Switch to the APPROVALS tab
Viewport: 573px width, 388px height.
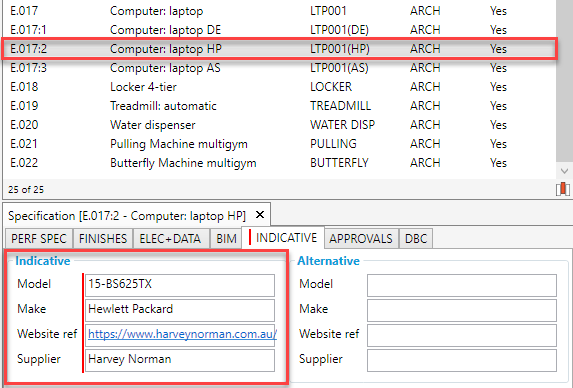tap(361, 239)
